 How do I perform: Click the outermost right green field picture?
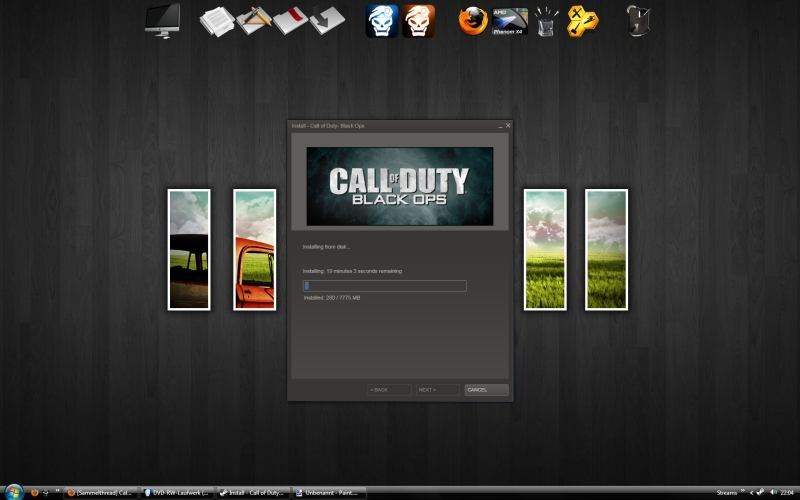click(x=606, y=249)
